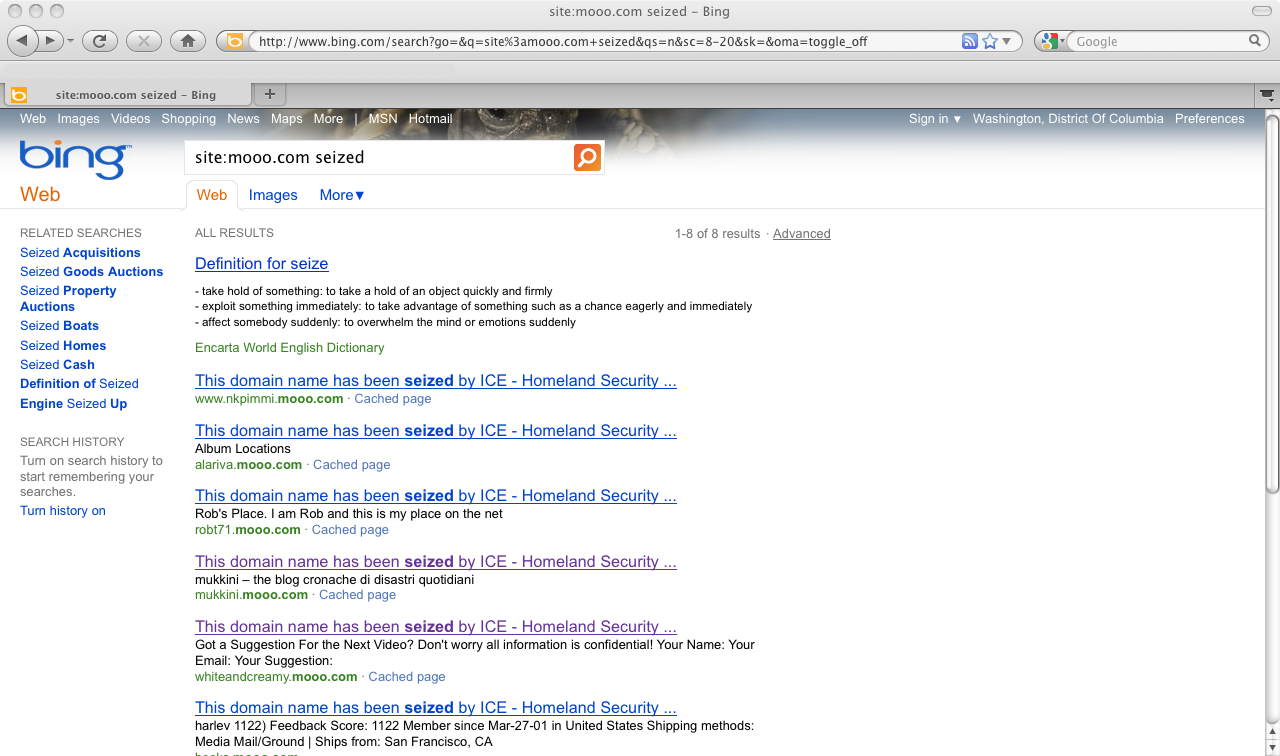This screenshot has height=756, width=1280.
Task: Click Images link in Bing top navigation
Action: 78,118
